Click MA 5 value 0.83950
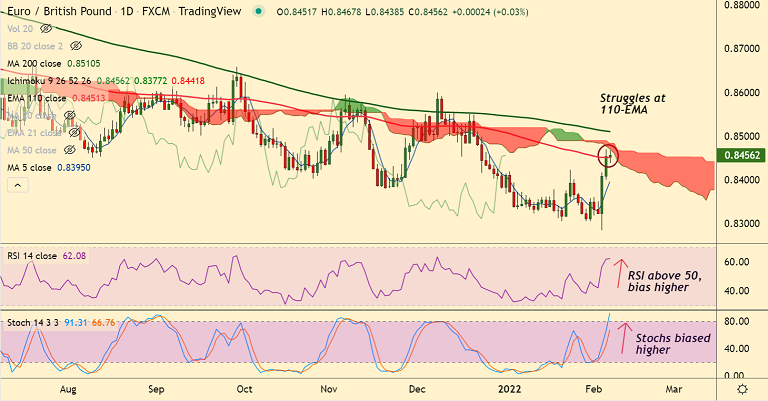This screenshot has width=768, height=401. tap(74, 167)
